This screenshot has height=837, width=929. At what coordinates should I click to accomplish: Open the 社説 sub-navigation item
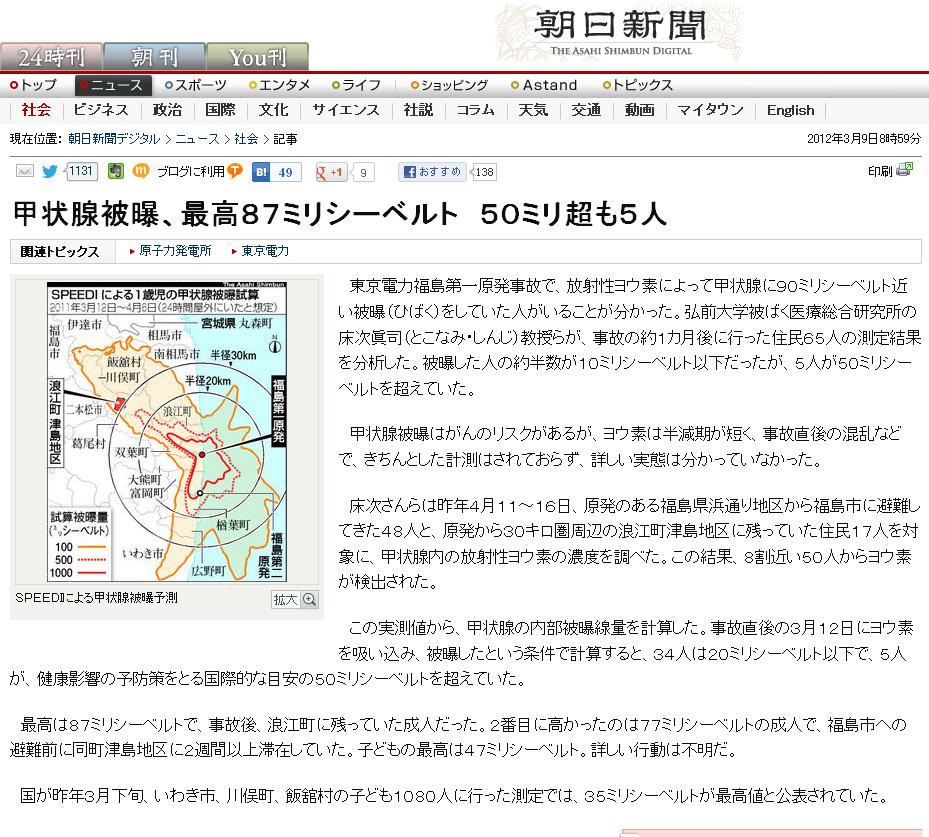point(418,110)
